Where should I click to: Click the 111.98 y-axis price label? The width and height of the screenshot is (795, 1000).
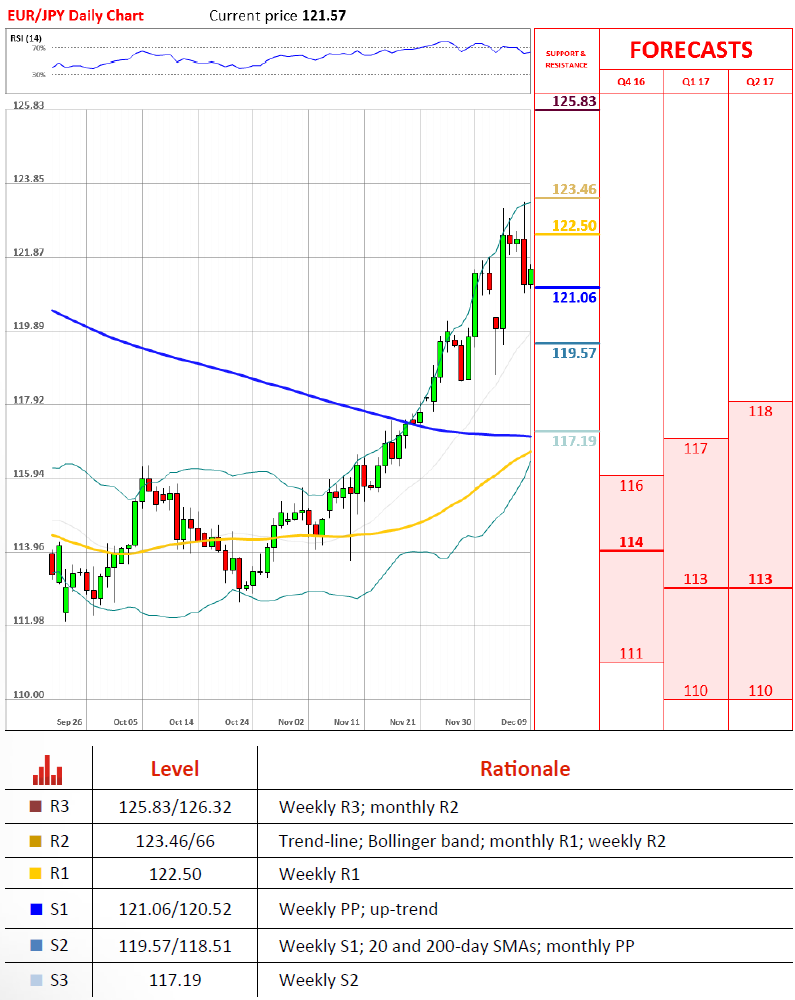(29, 621)
